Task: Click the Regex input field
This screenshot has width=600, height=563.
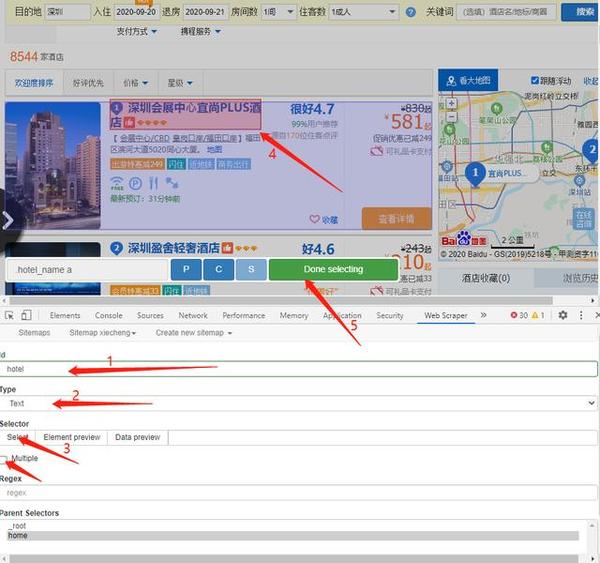Action: 298,493
